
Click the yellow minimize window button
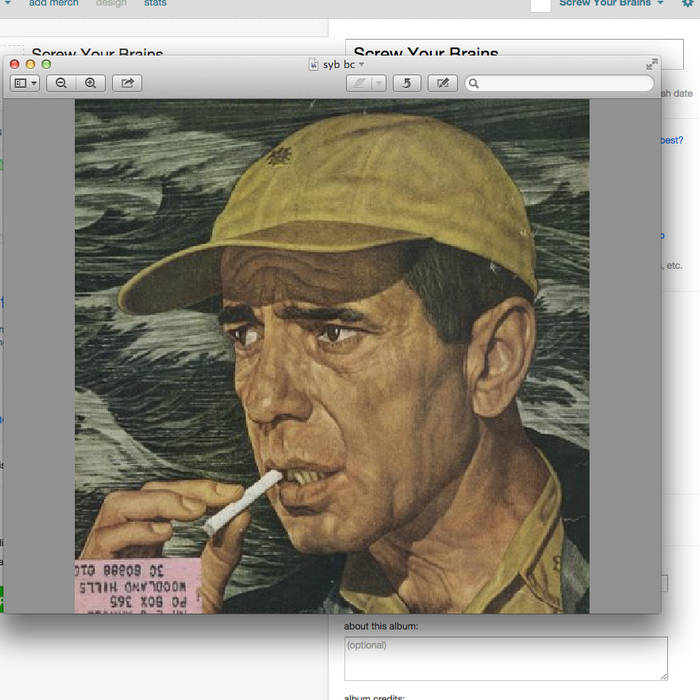pyautogui.click(x=30, y=64)
